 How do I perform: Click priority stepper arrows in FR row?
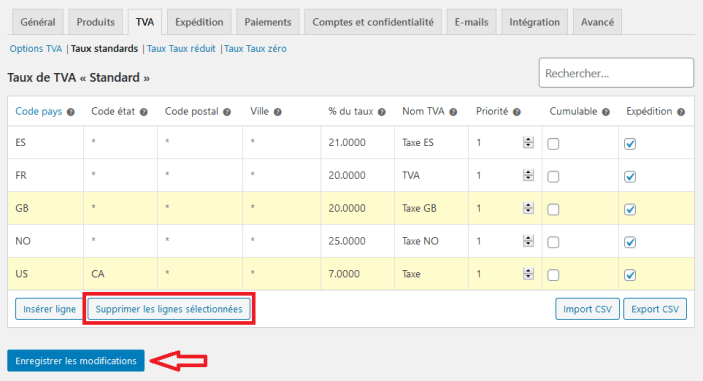tap(528, 175)
